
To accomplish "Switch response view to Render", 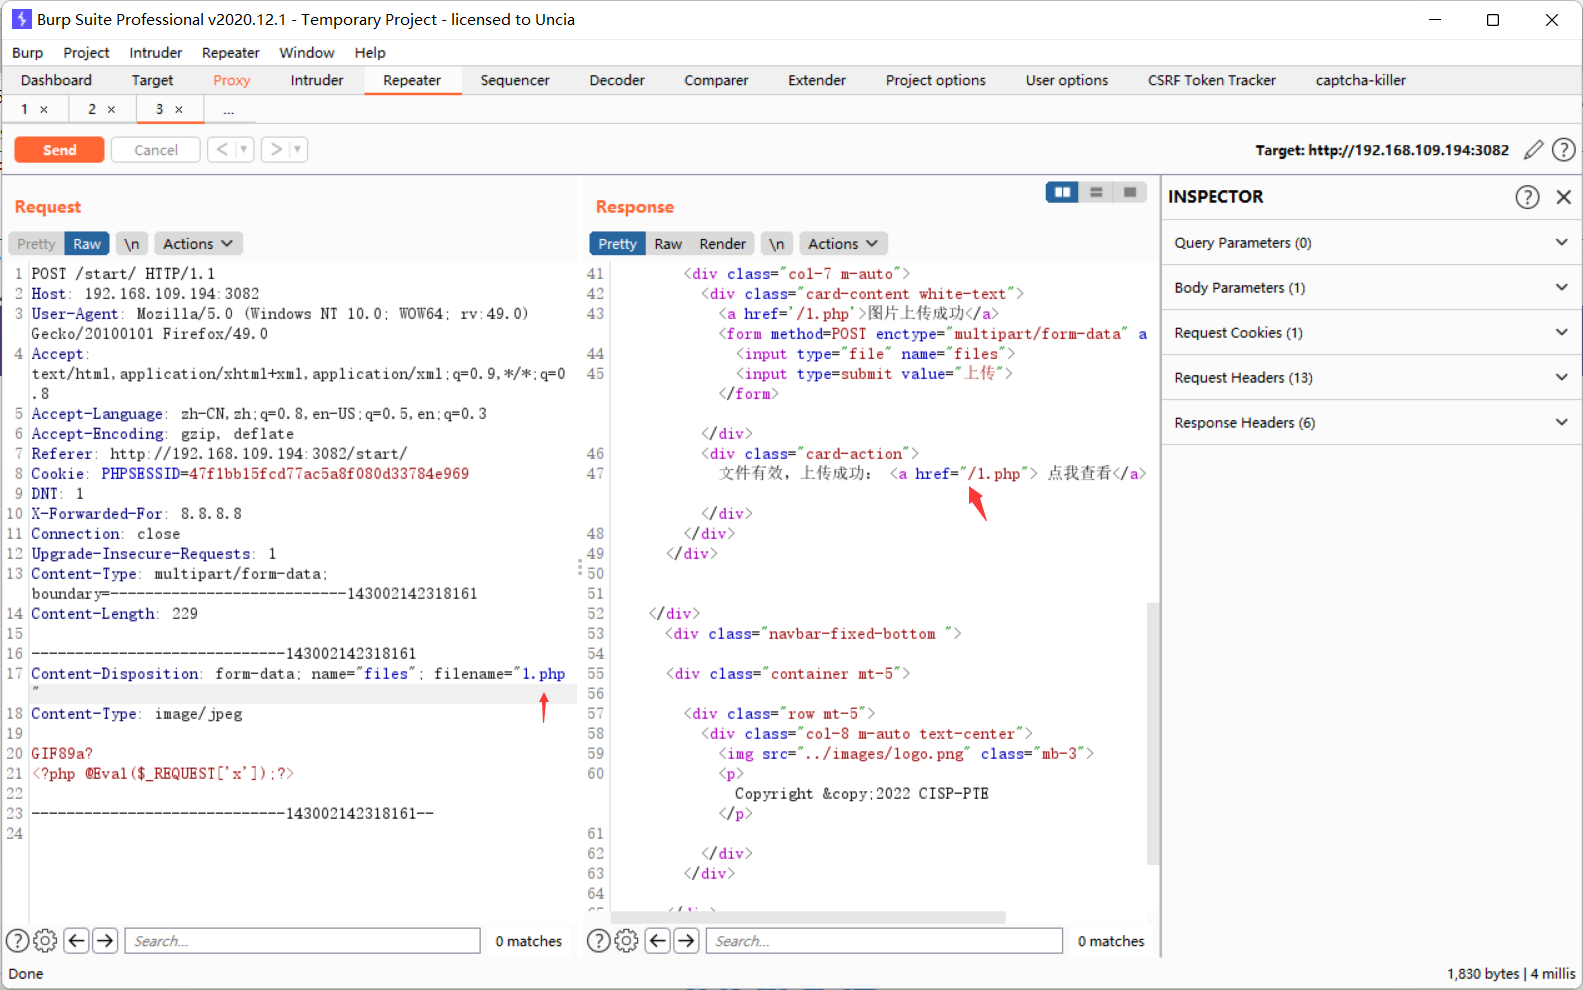I will (723, 244).
